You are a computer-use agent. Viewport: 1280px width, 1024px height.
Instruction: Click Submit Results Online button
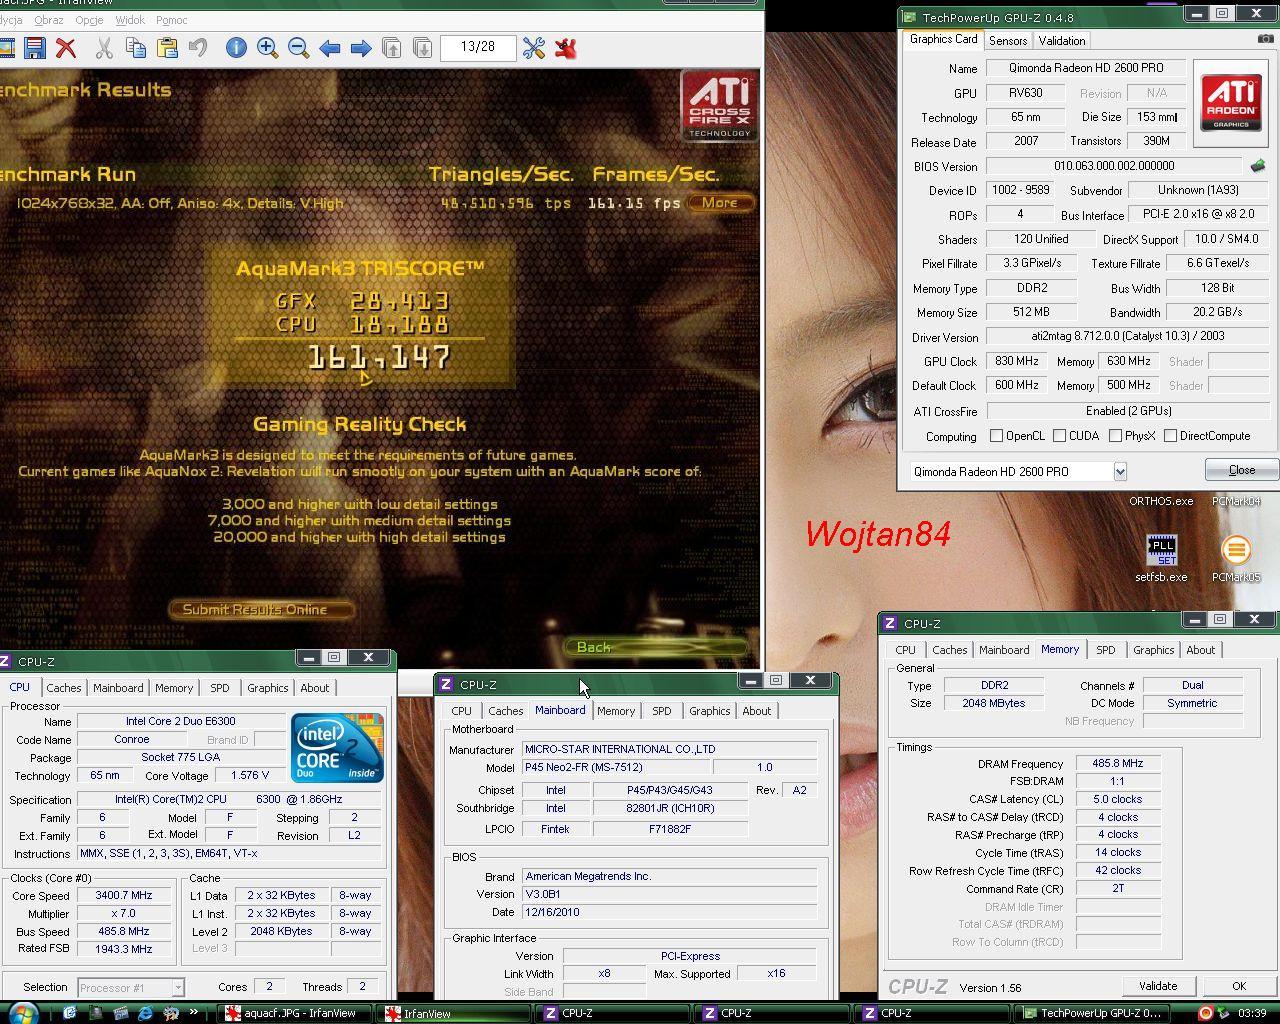click(262, 609)
